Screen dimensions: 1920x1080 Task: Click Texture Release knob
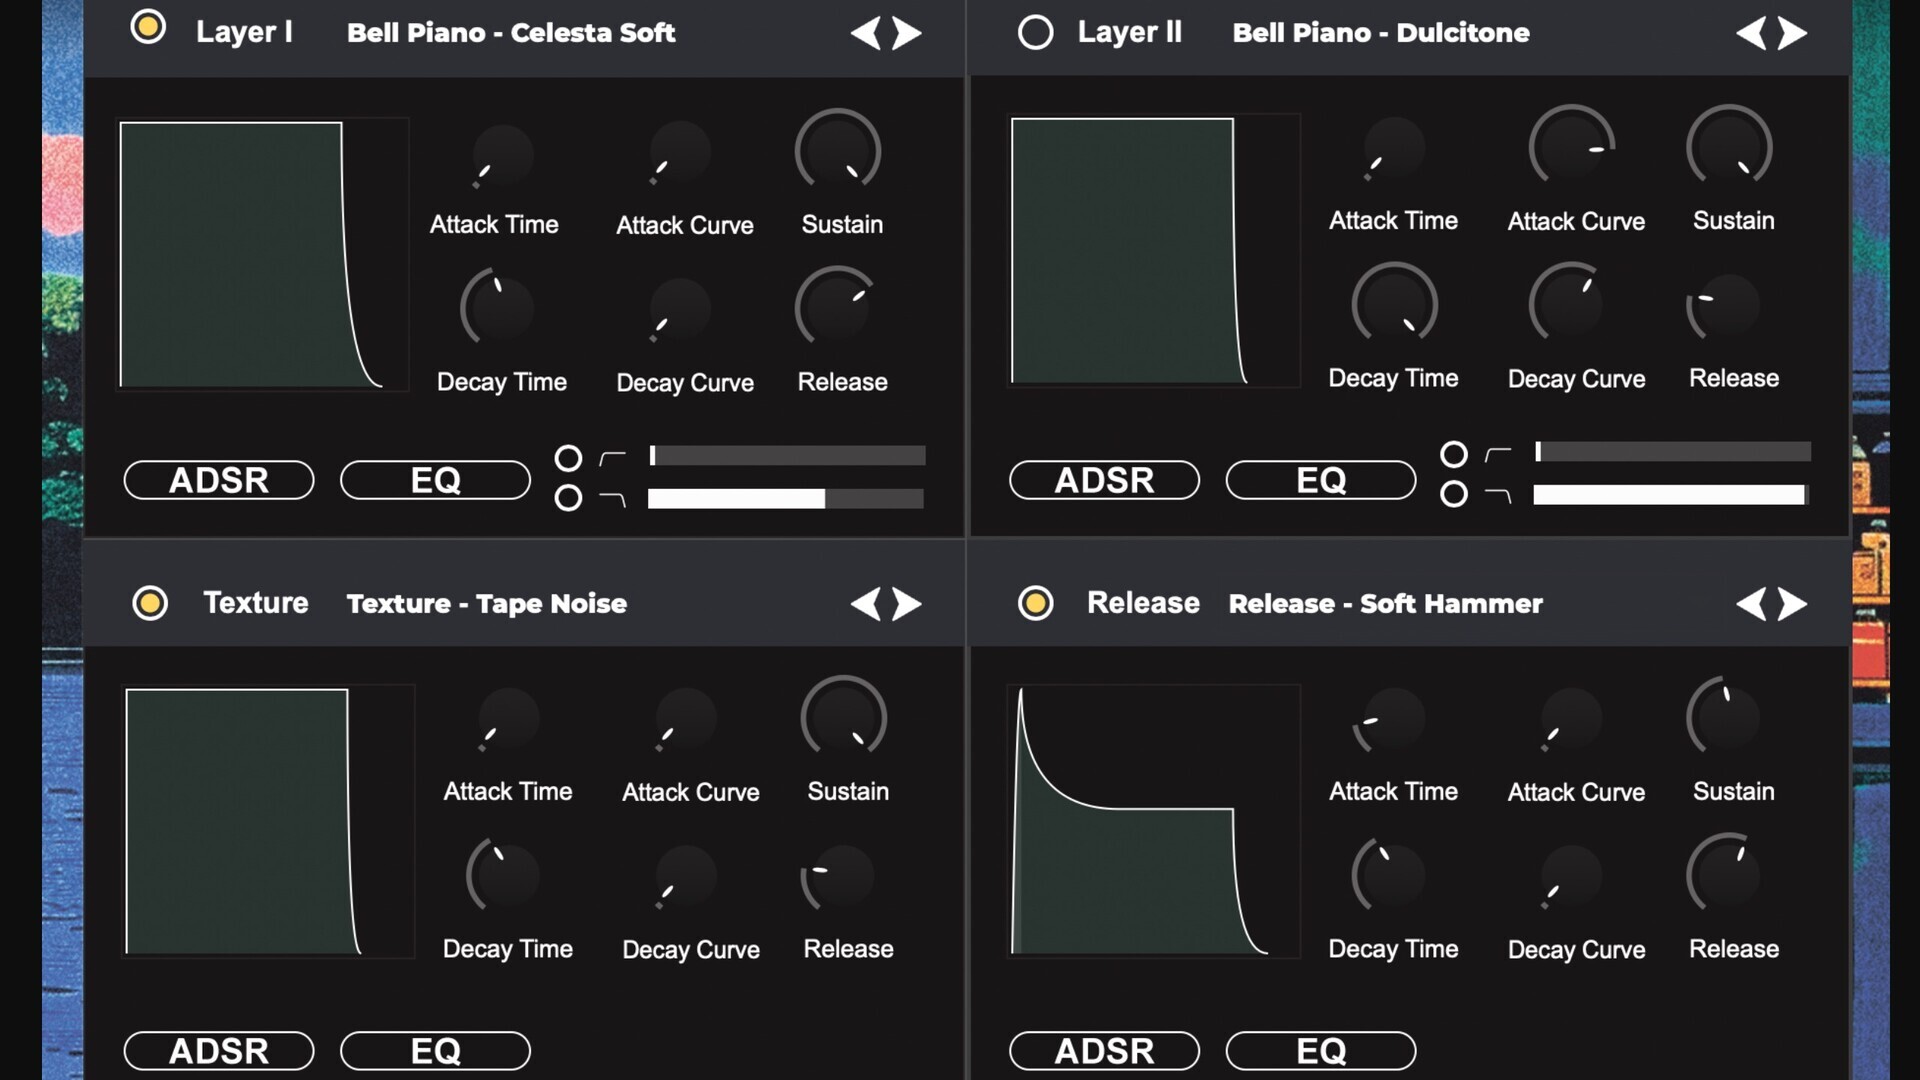(840, 877)
